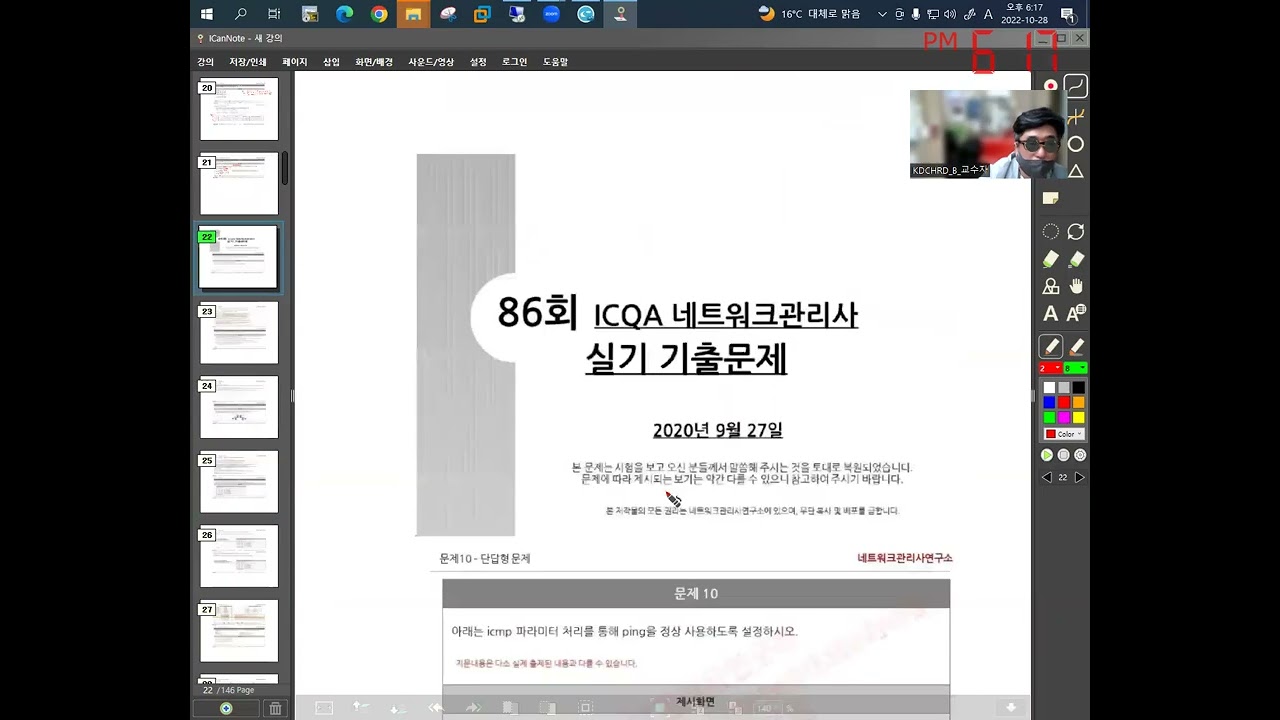Select the freehand curve drawing tool
The width and height of the screenshot is (1280, 720).
tap(1076, 86)
